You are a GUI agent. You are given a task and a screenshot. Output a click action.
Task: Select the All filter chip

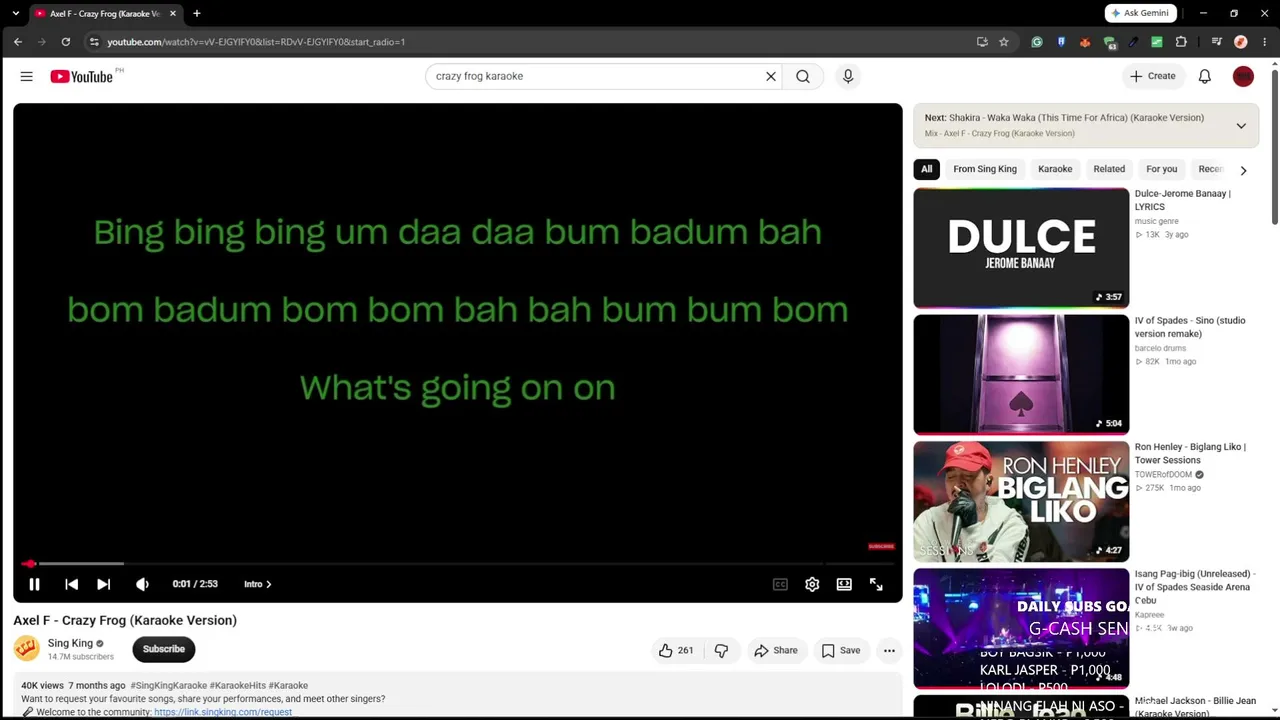(x=927, y=169)
